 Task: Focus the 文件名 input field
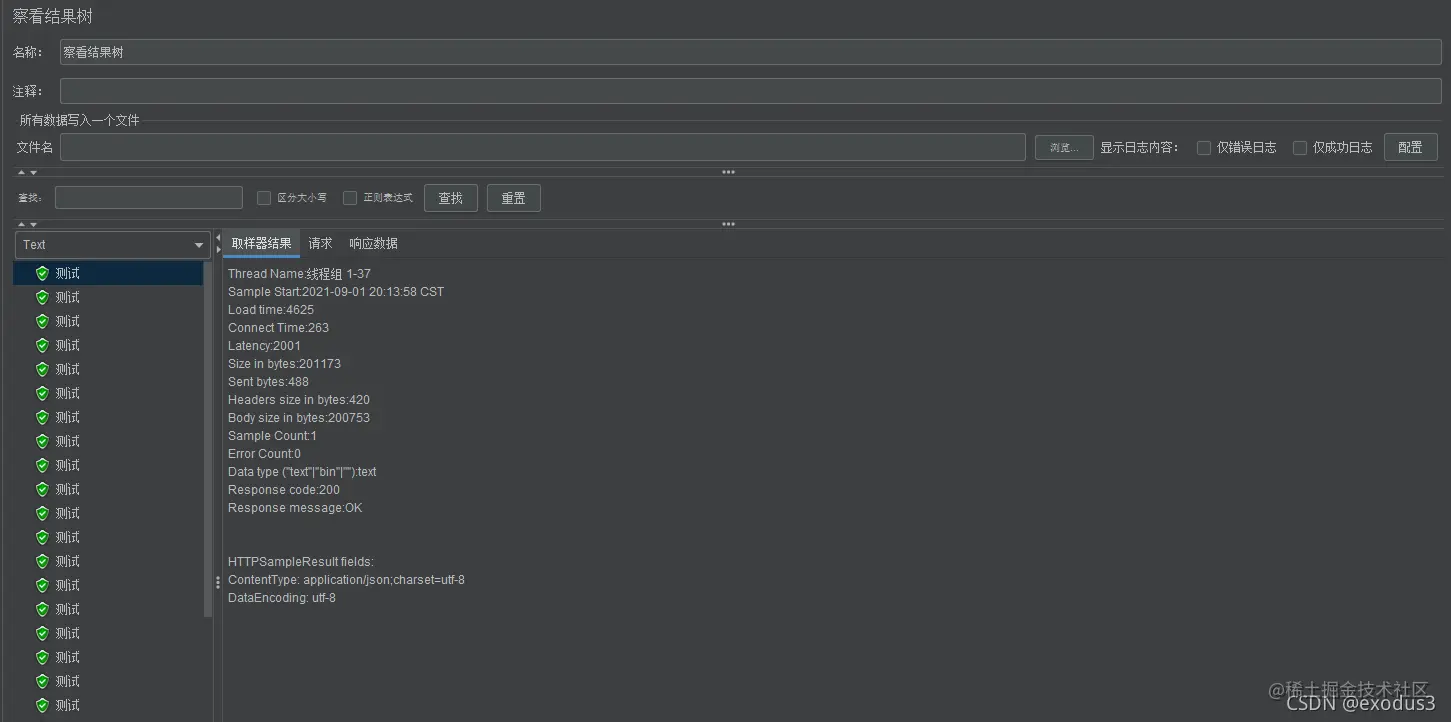click(543, 148)
